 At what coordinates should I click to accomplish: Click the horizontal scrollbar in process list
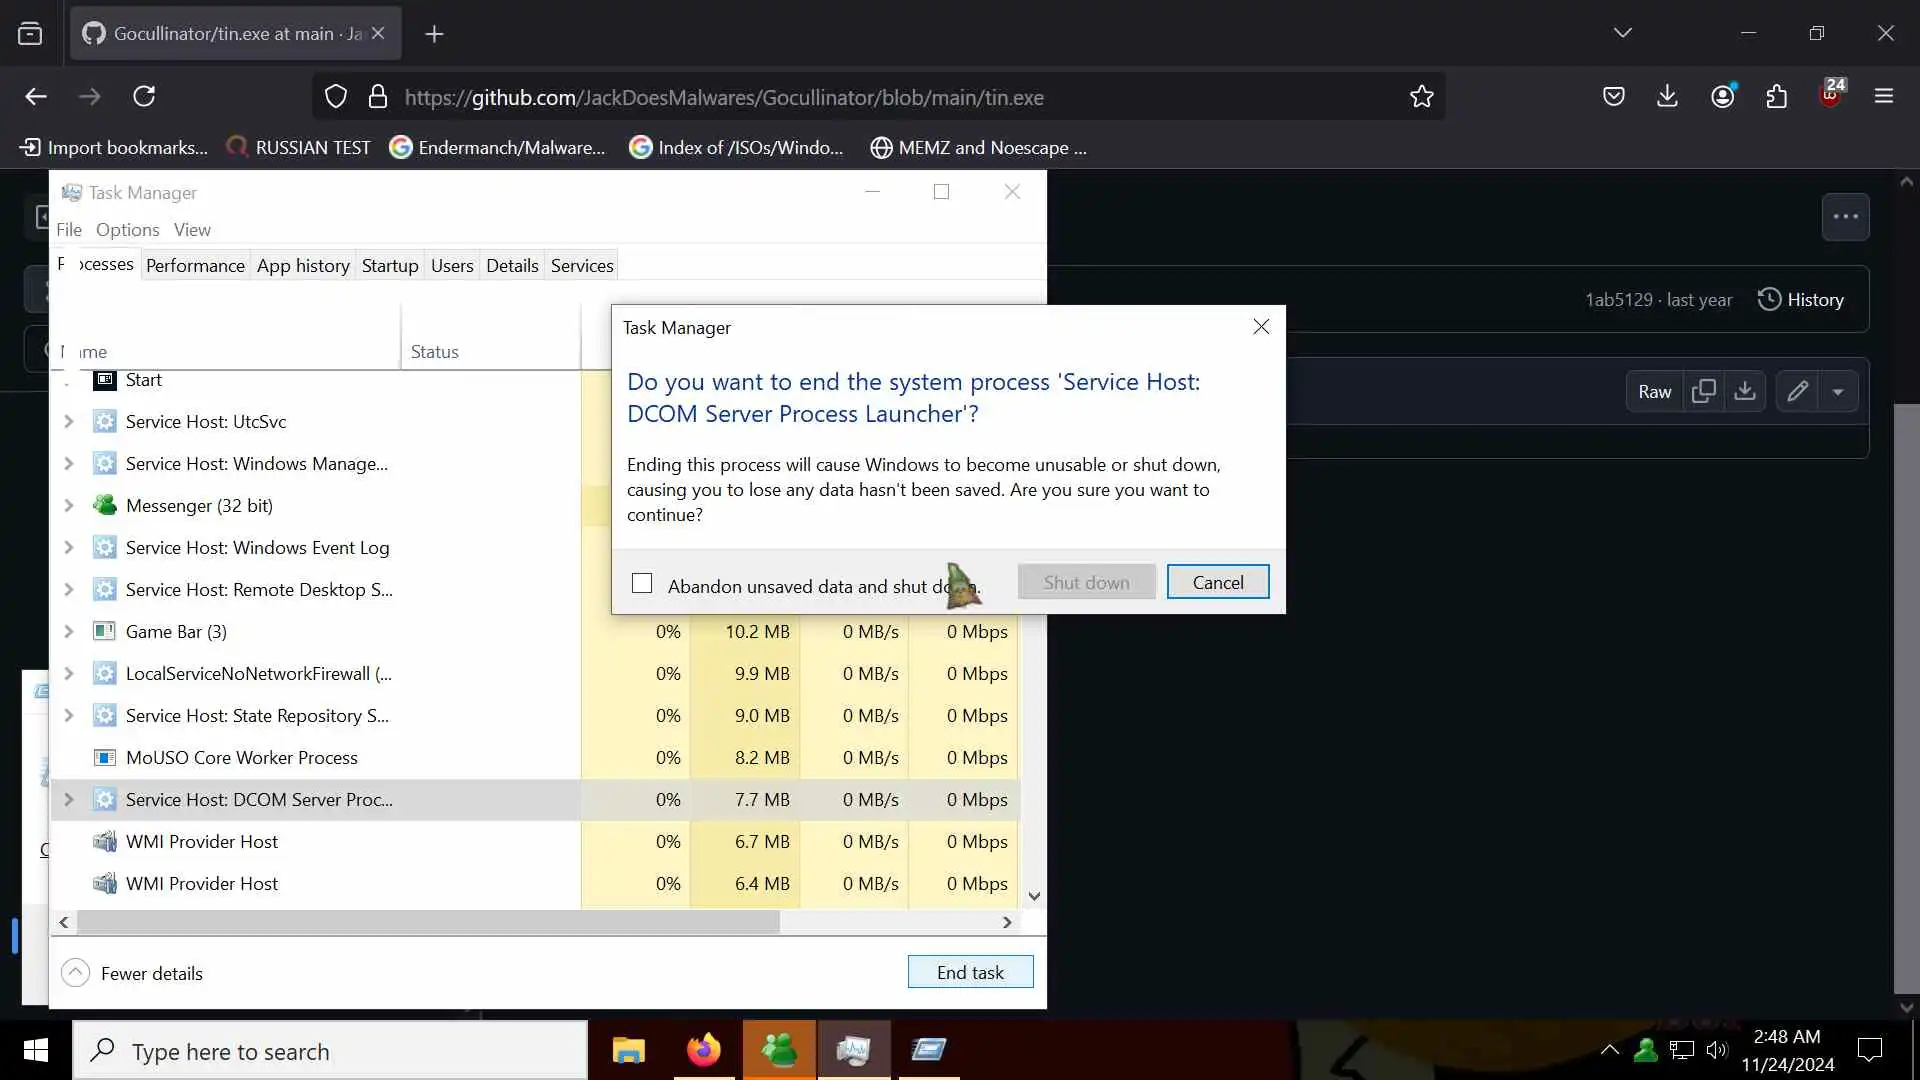[x=428, y=922]
